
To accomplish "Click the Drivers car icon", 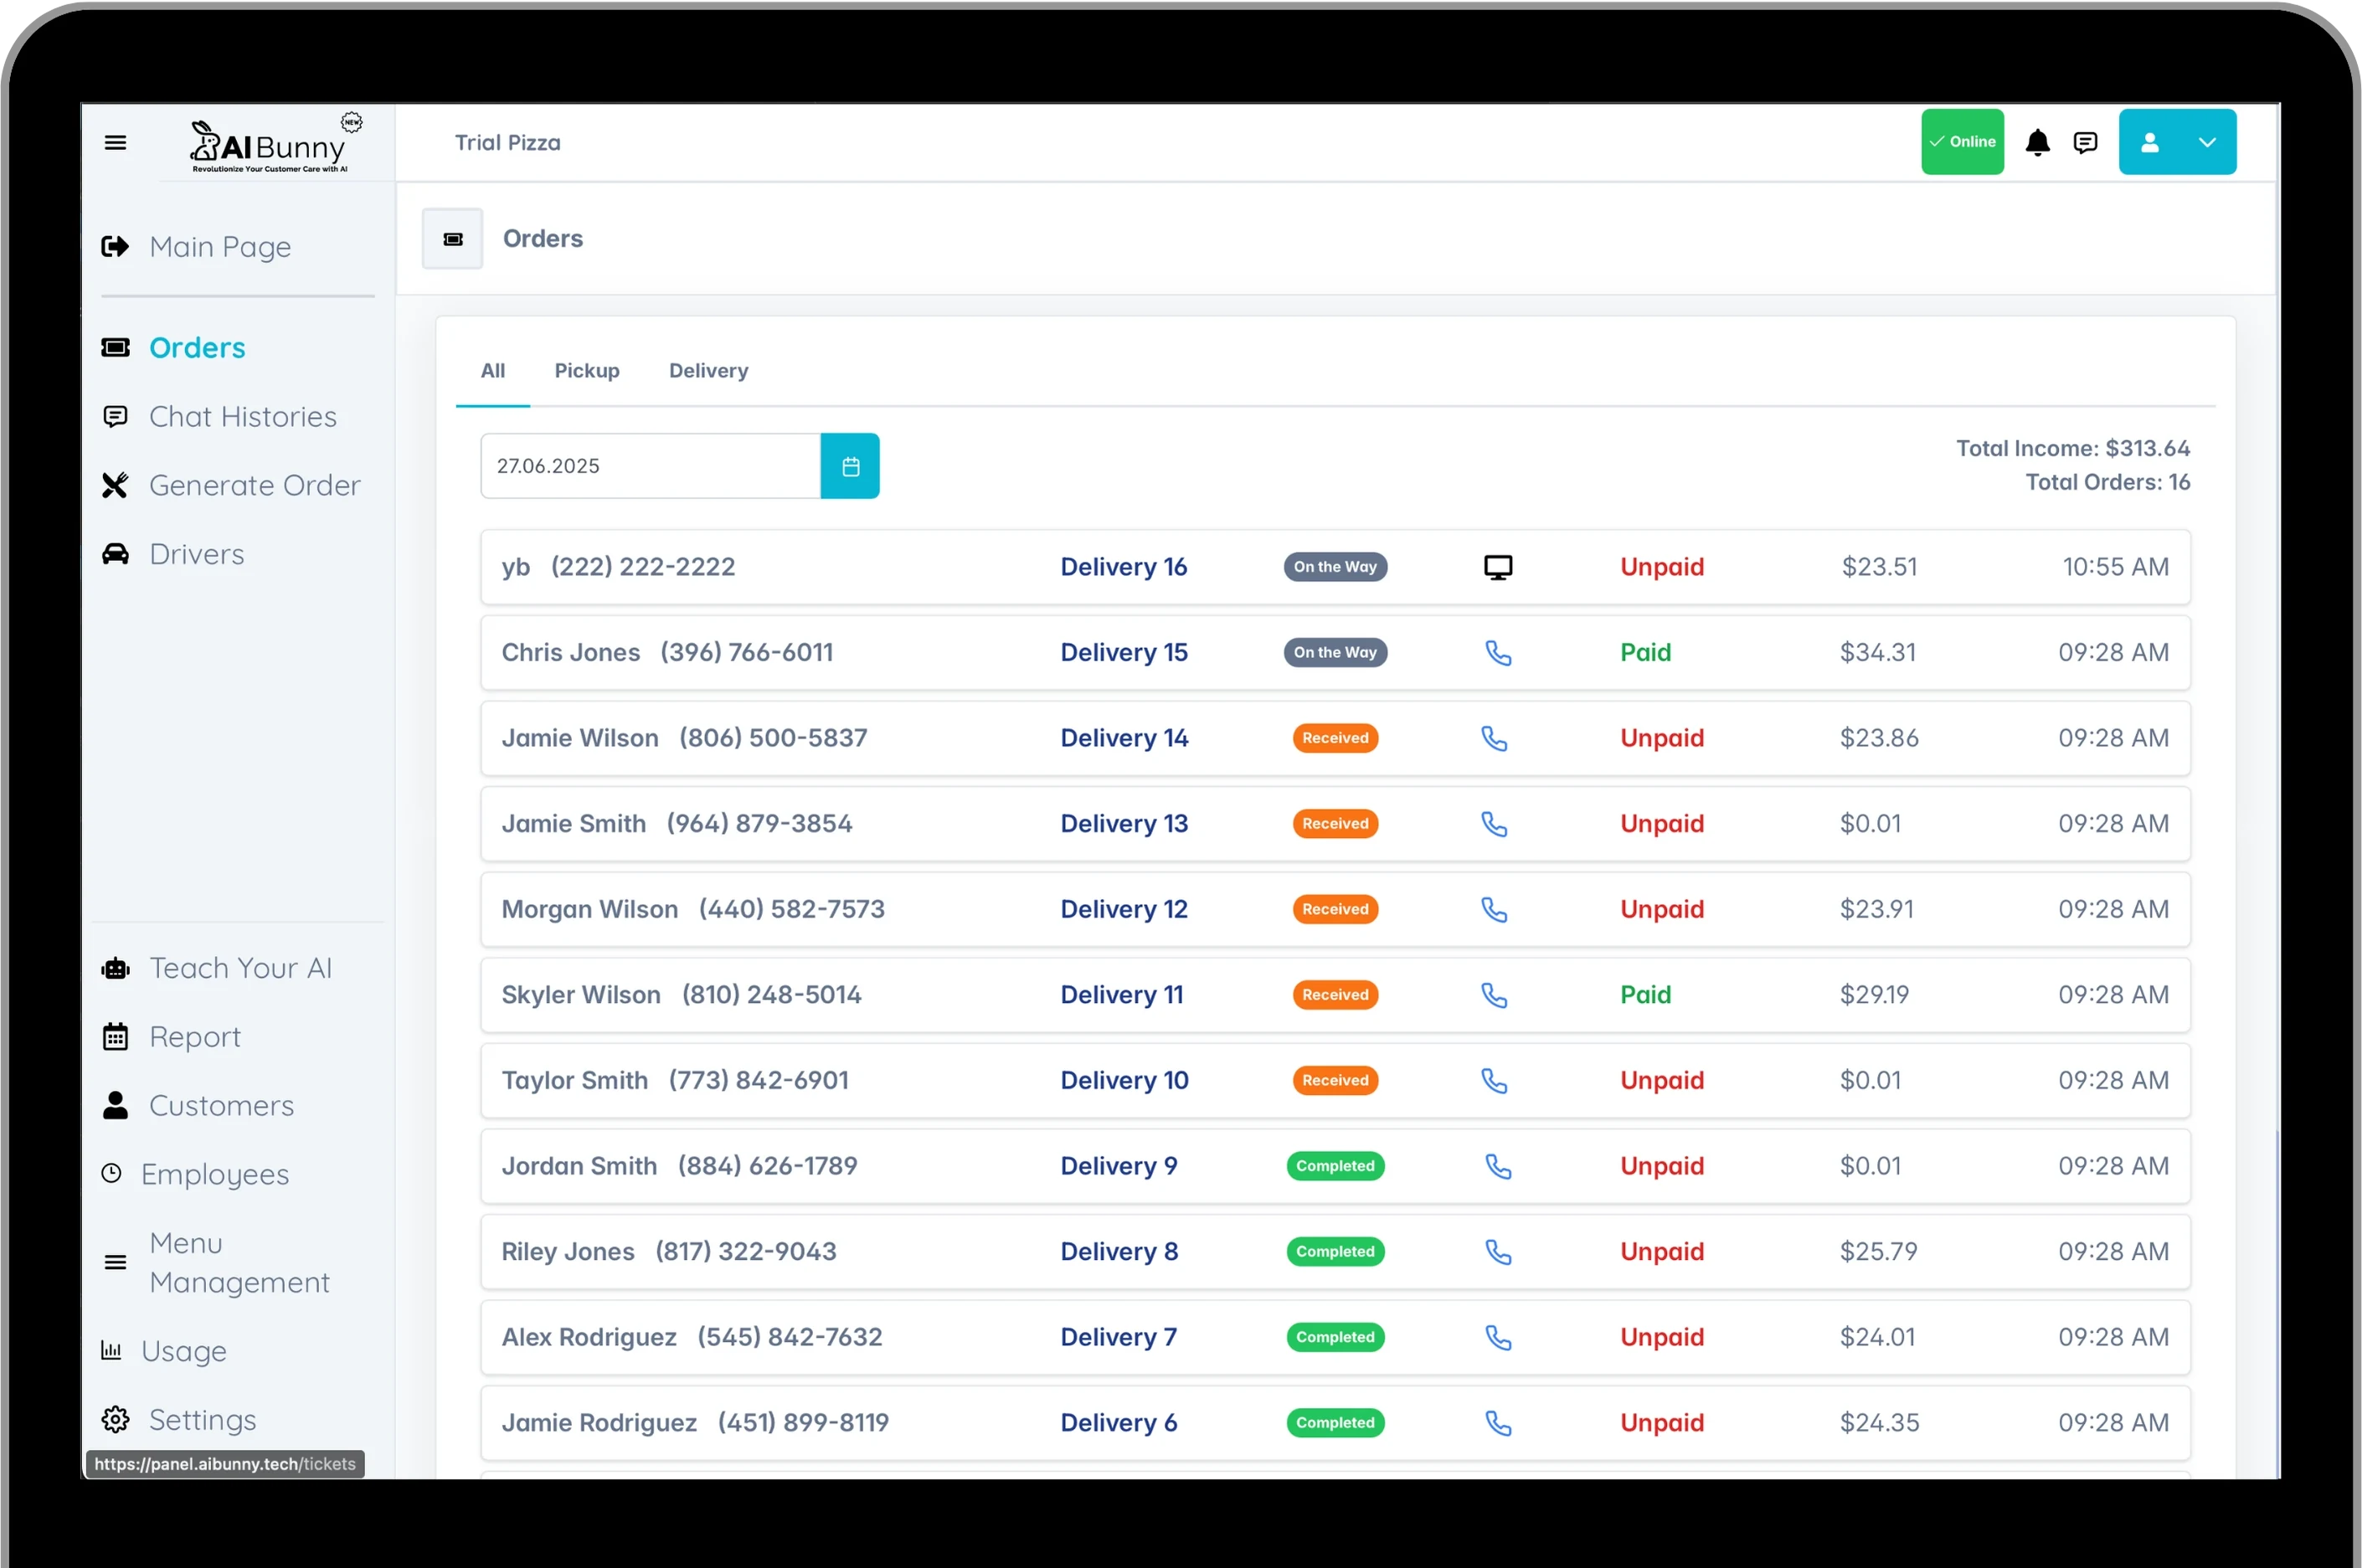I will point(115,555).
